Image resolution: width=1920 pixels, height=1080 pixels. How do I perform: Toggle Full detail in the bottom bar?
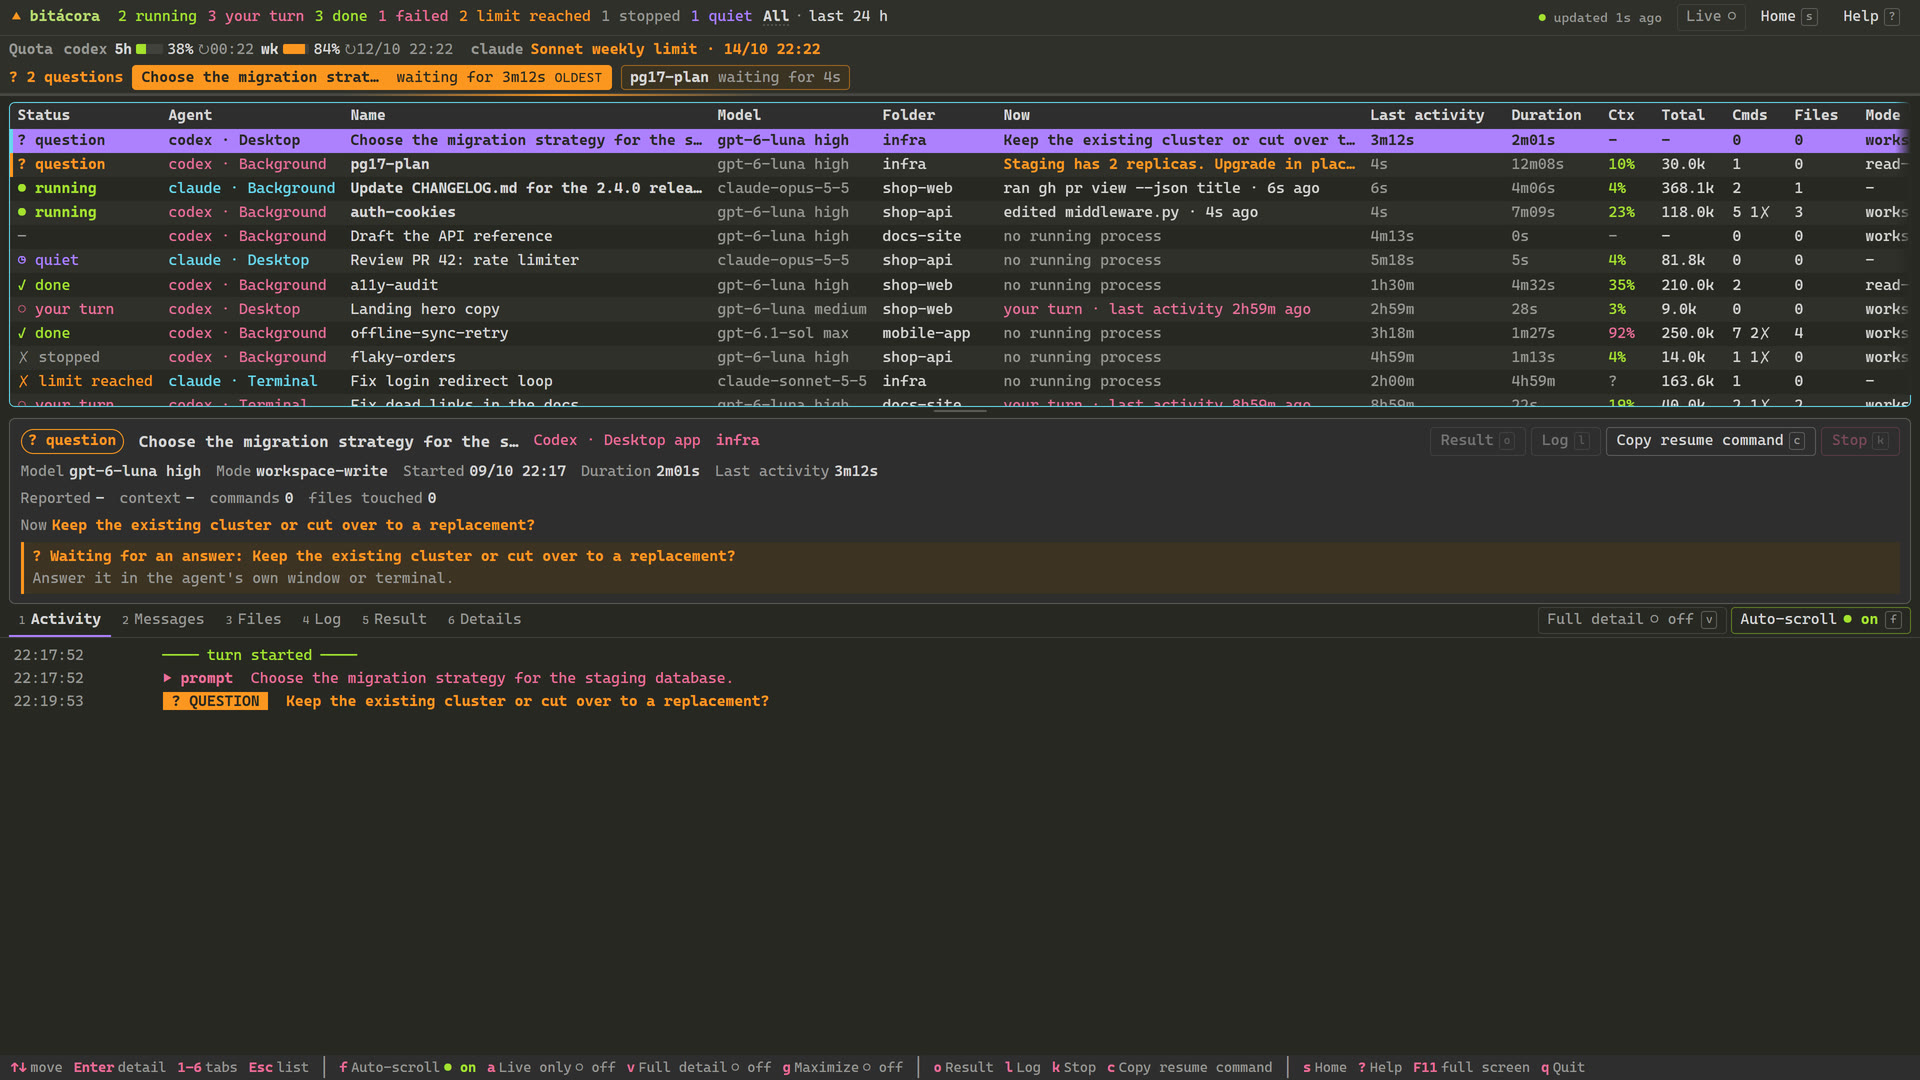[699, 1067]
